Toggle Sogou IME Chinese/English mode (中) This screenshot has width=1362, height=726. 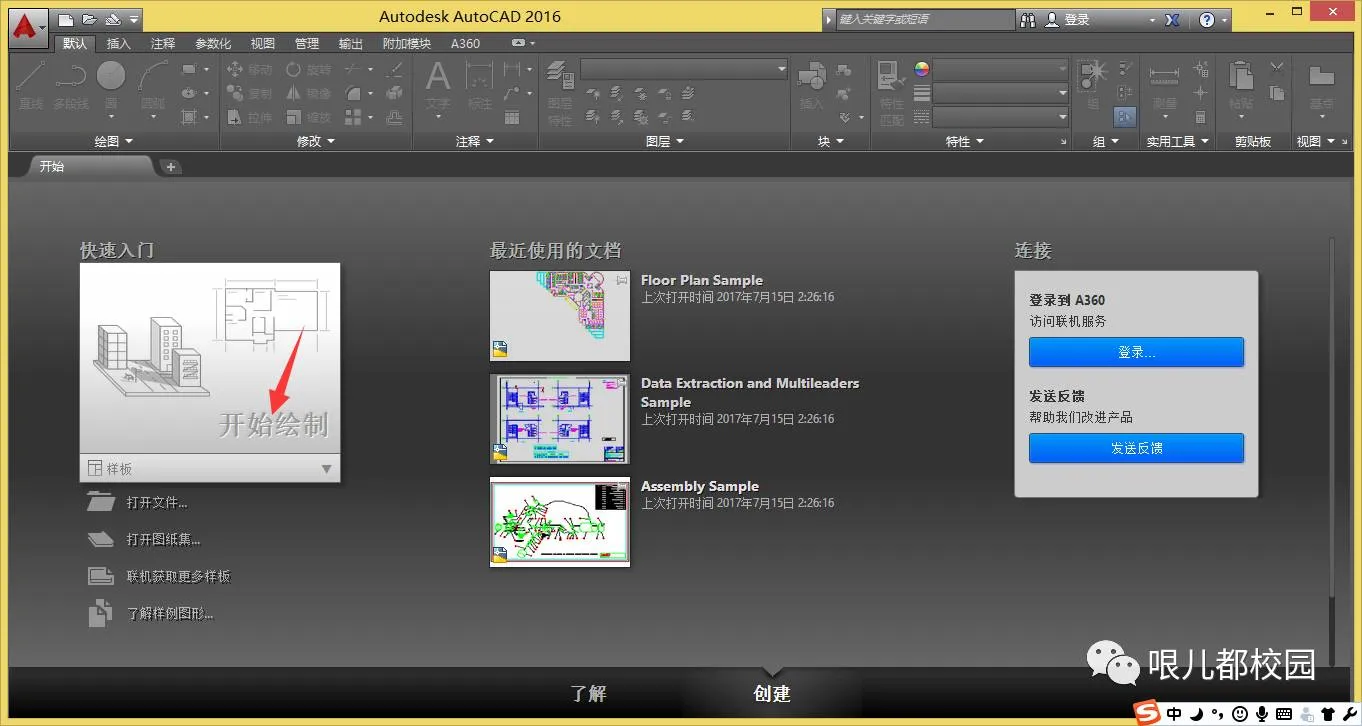click(1174, 714)
